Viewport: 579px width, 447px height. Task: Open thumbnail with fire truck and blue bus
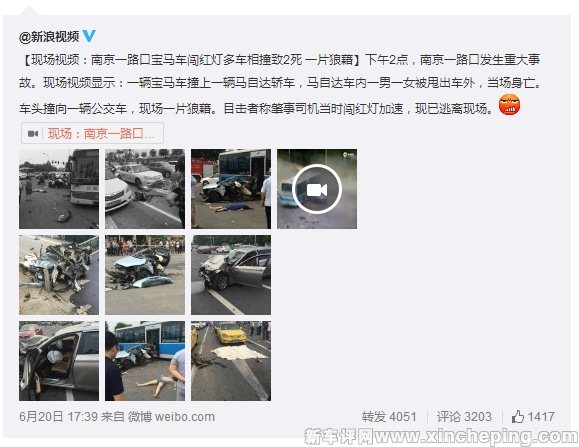[x=231, y=189]
